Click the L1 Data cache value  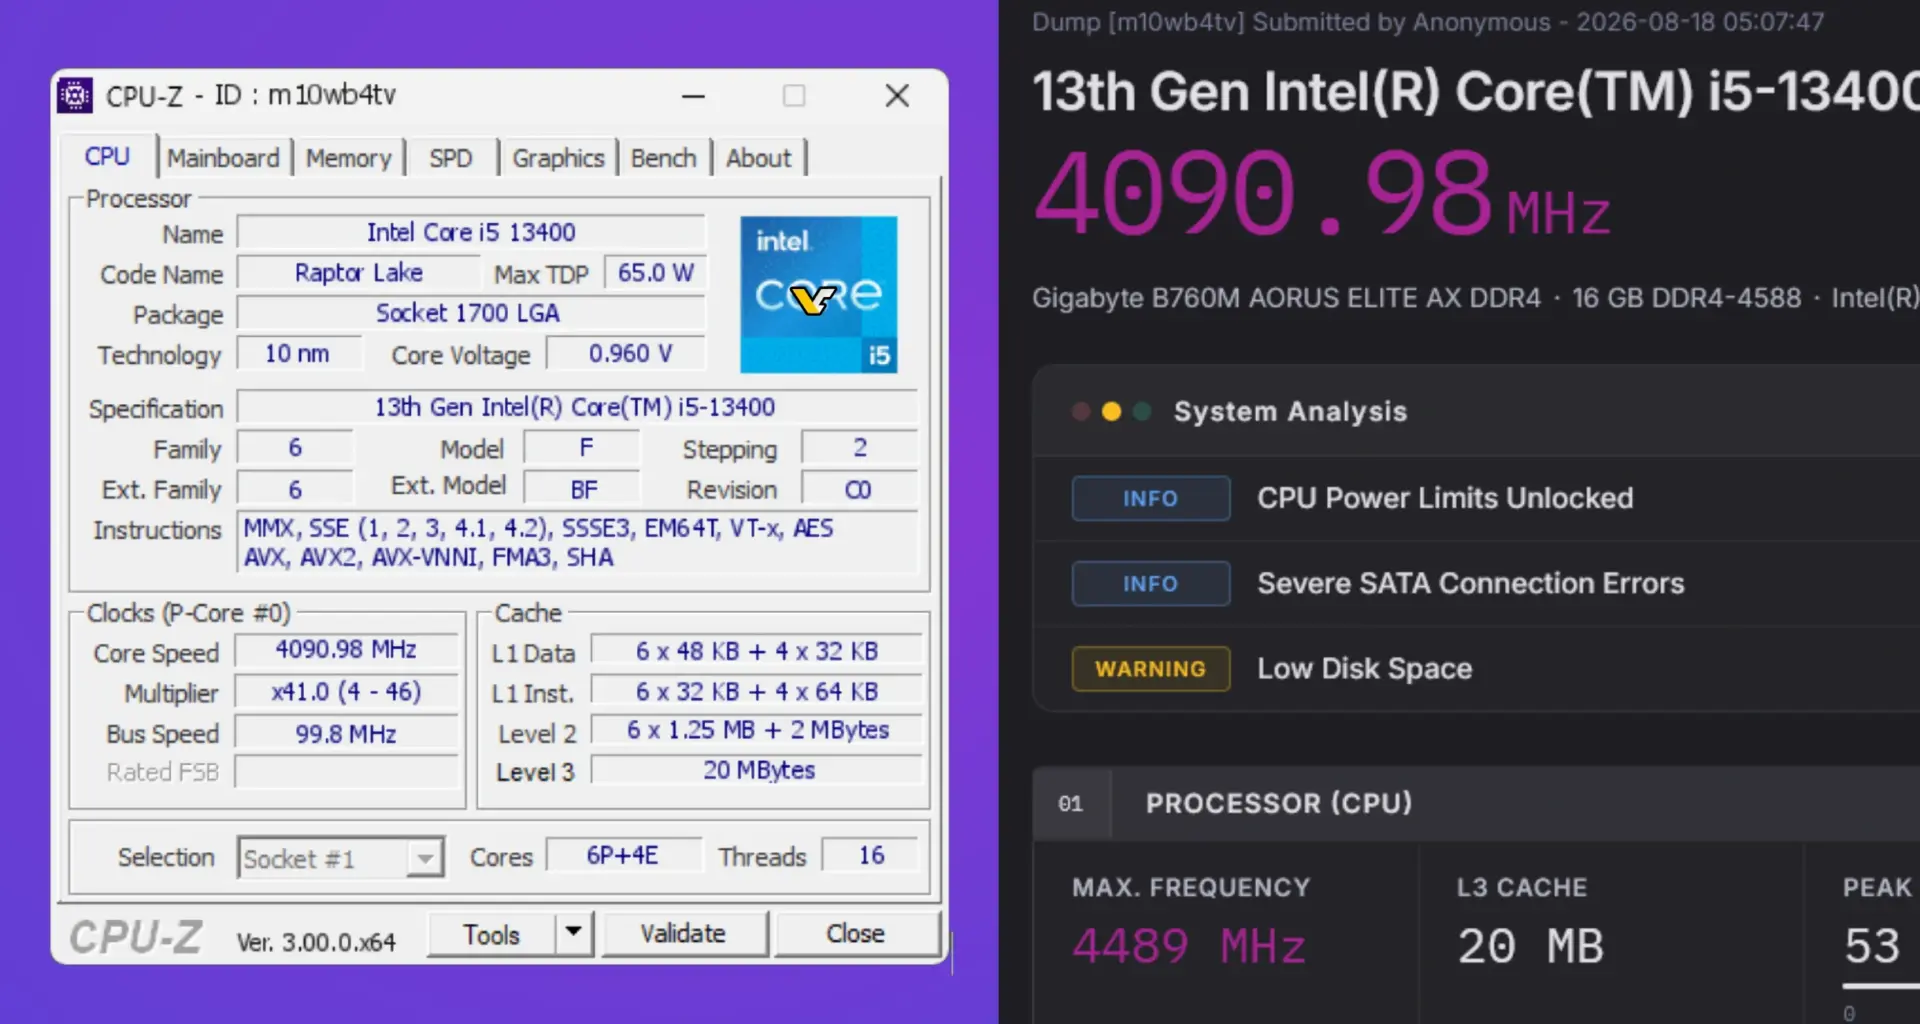click(757, 651)
